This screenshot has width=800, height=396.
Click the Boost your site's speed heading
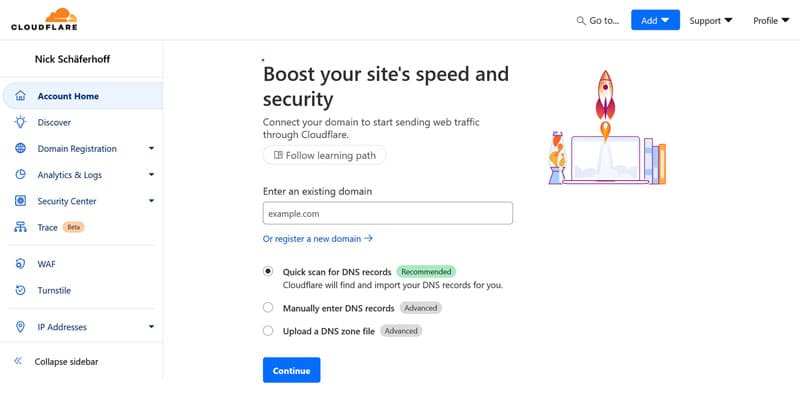(386, 87)
